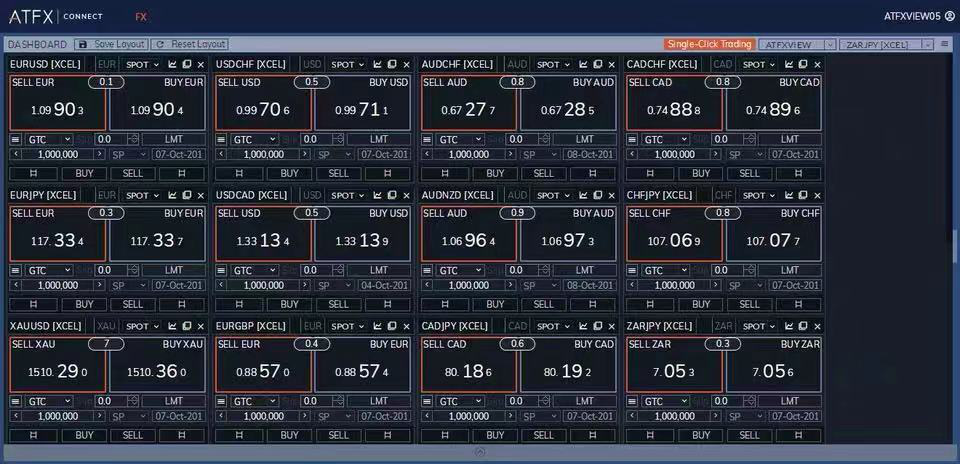Open the hamburger menu in CADCHF panel
Viewport: 960px width, 464px height.
(x=632, y=140)
